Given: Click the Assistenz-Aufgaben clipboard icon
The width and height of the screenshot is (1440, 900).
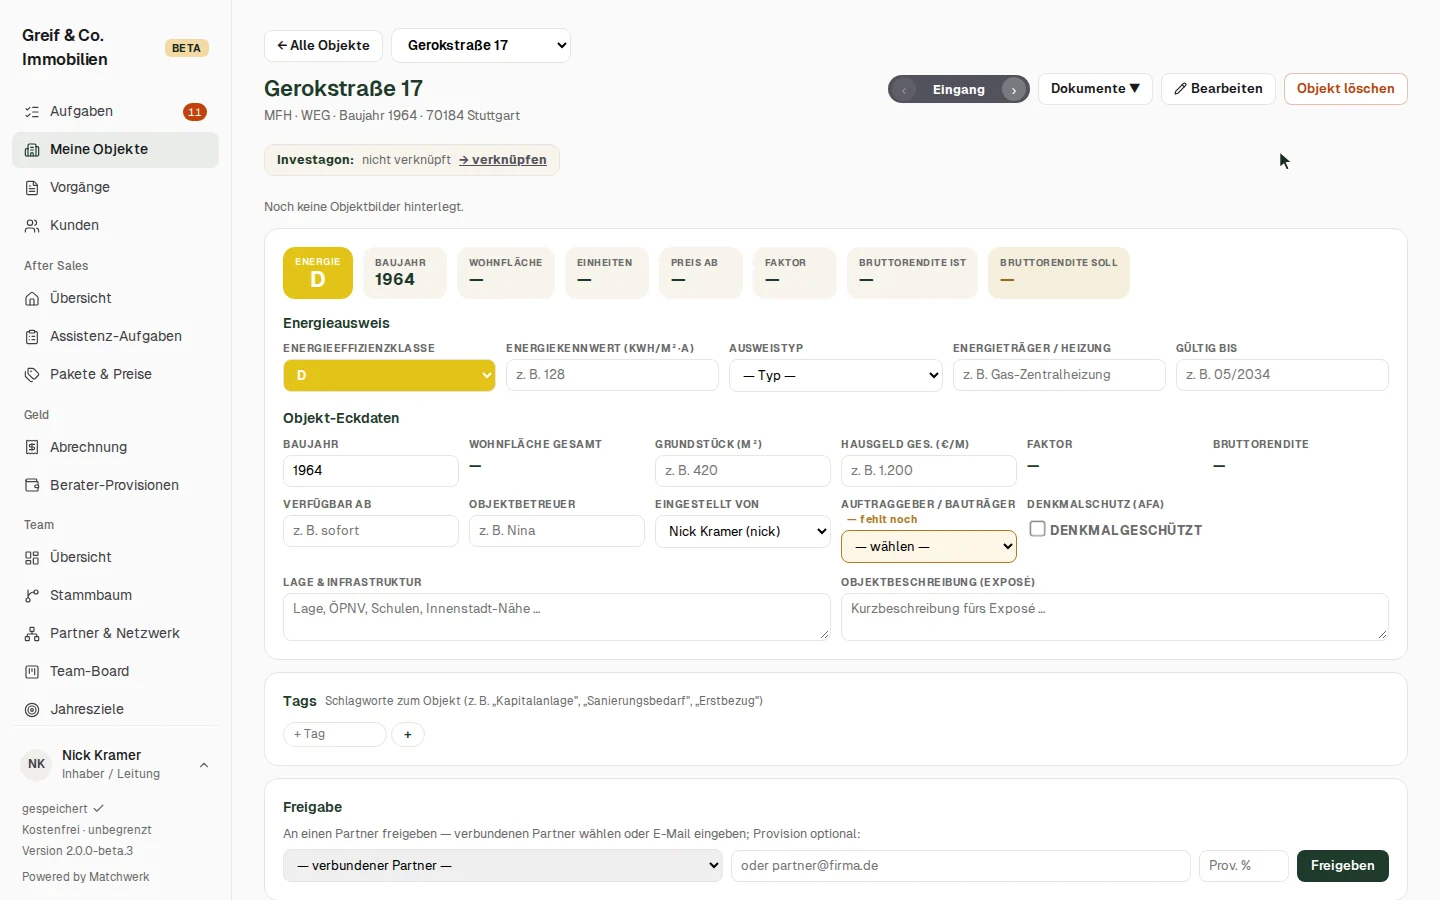Looking at the screenshot, I should [32, 337].
